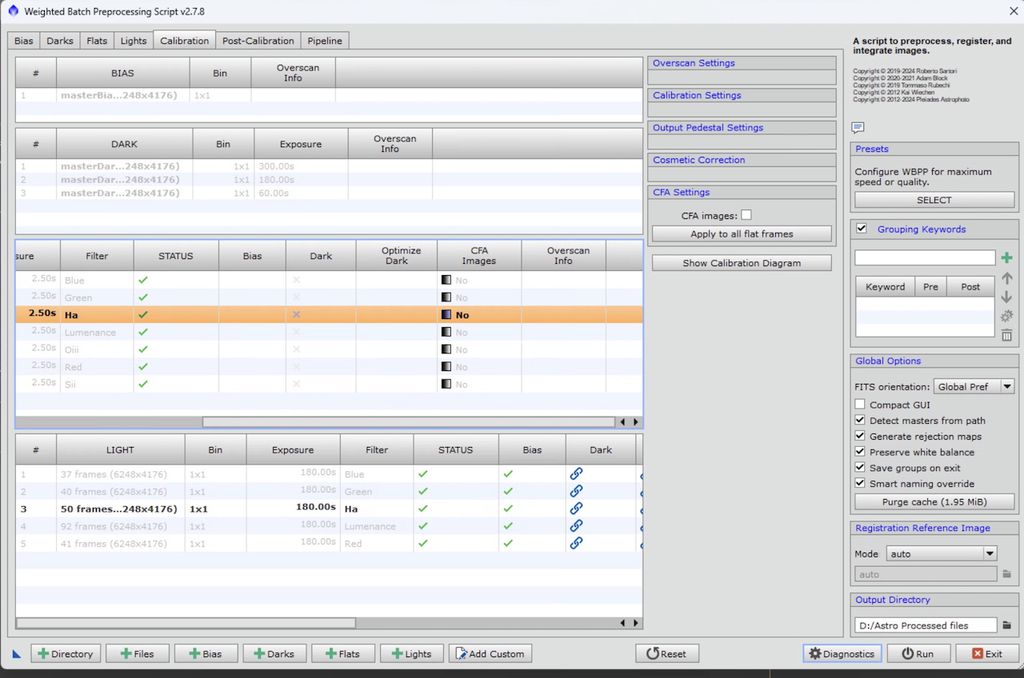
Task: Select the dark row with 300.00s exposure
Action: click(x=328, y=167)
